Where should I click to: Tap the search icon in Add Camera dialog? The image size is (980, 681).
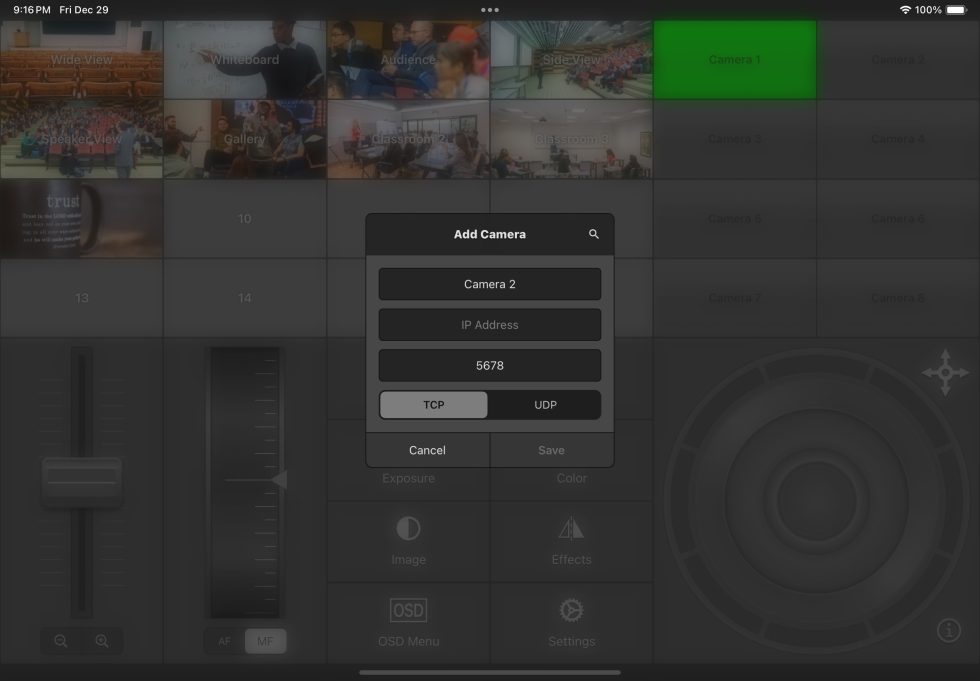(593, 233)
